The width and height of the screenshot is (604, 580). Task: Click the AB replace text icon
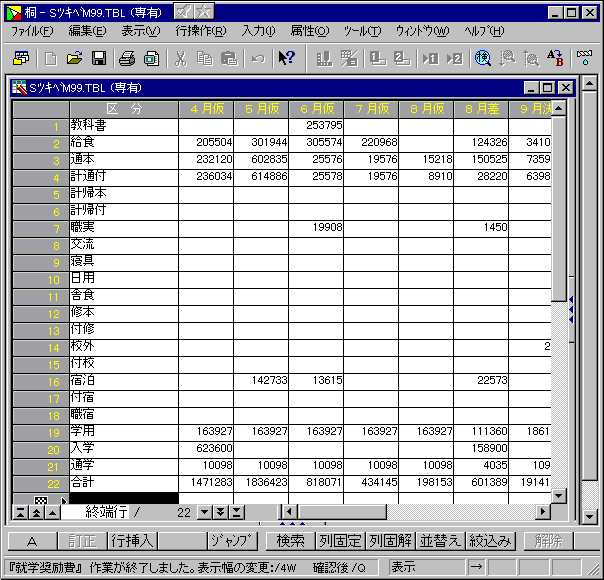pos(555,59)
